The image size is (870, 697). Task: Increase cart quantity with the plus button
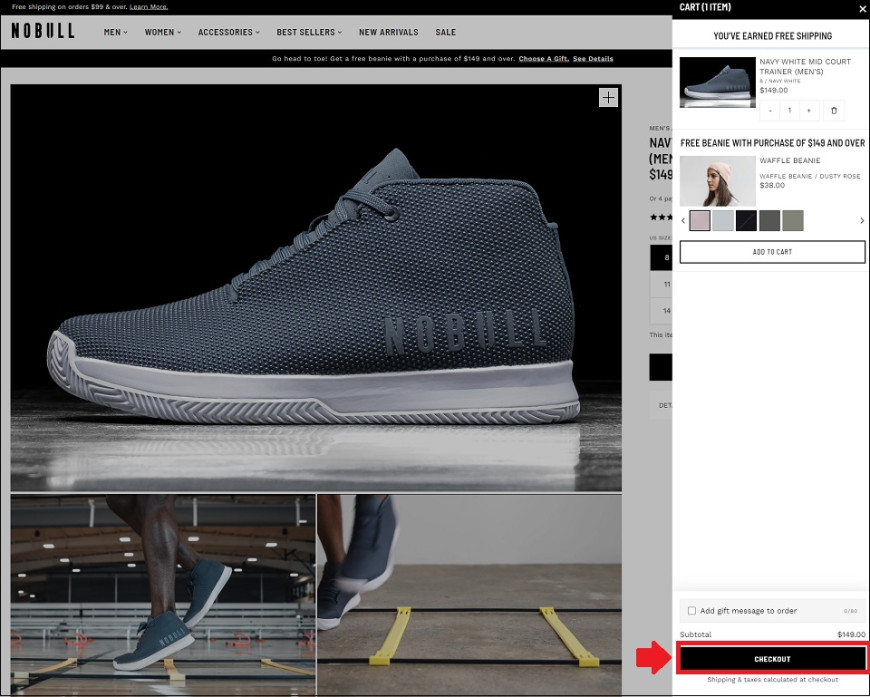[809, 110]
